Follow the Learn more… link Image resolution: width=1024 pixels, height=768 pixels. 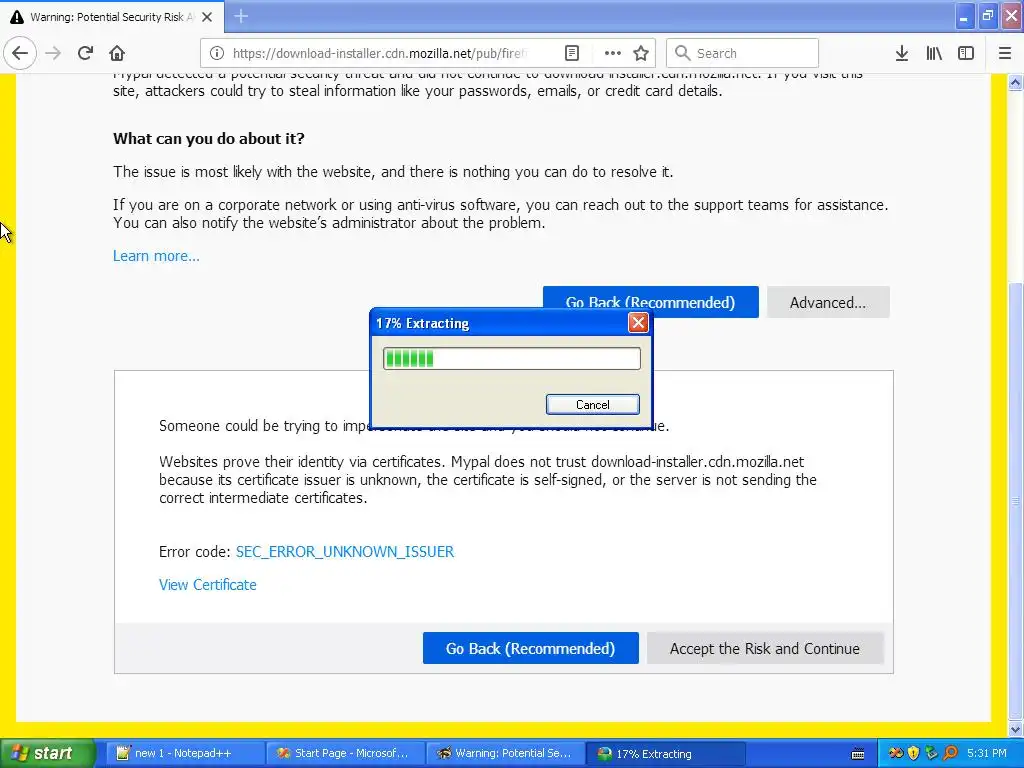click(x=156, y=256)
